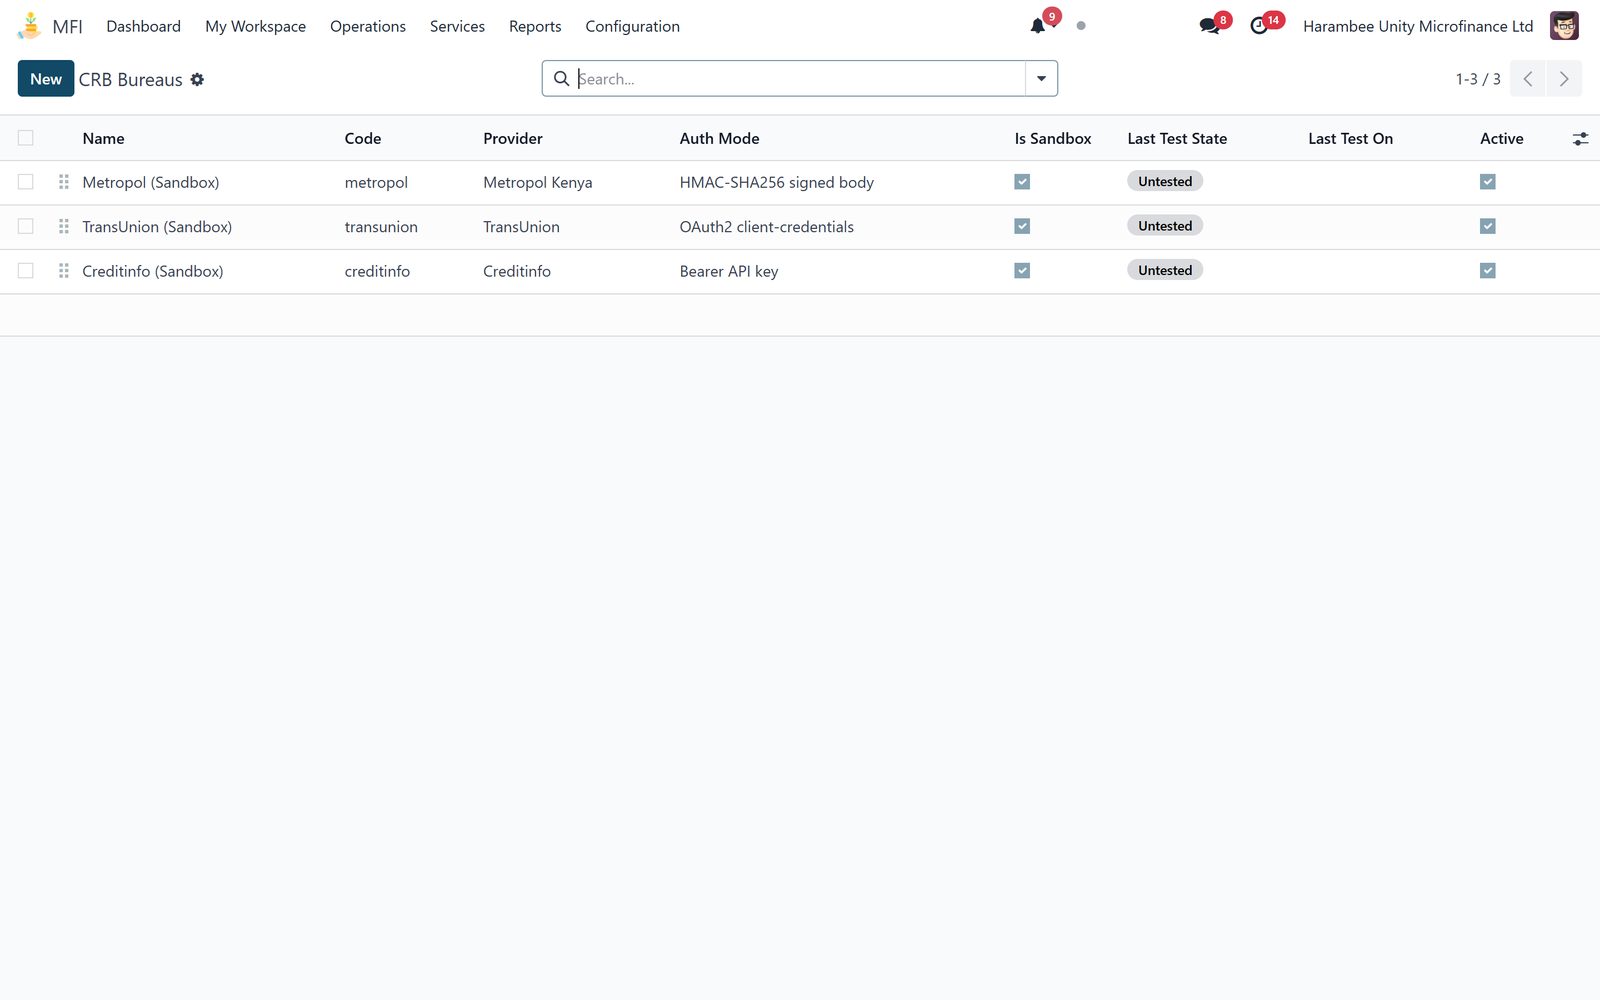Grab the drag handle for Creditinfo (Sandbox)

[64, 271]
